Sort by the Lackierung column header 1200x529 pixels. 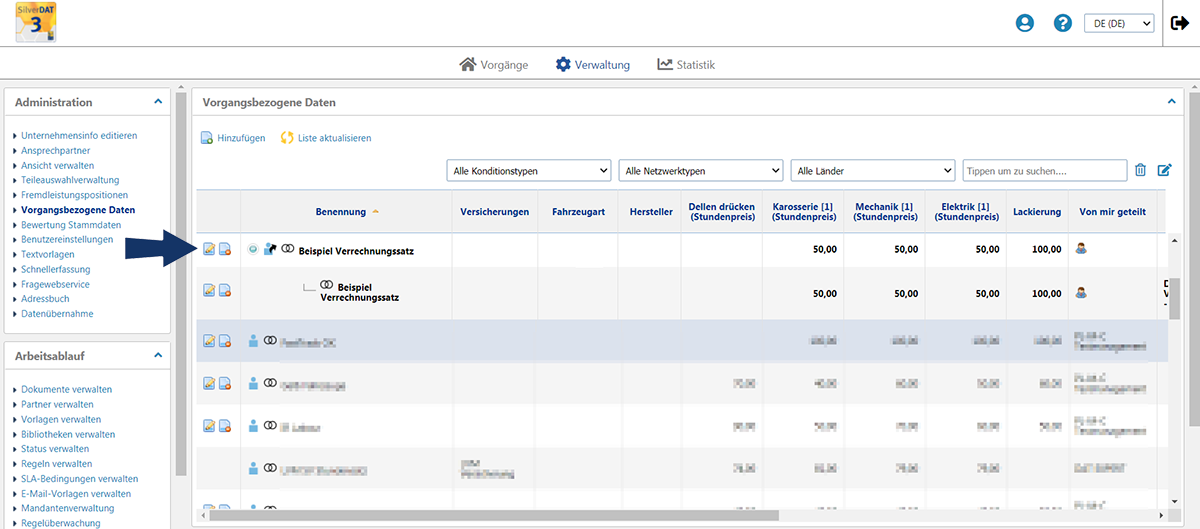point(1036,212)
